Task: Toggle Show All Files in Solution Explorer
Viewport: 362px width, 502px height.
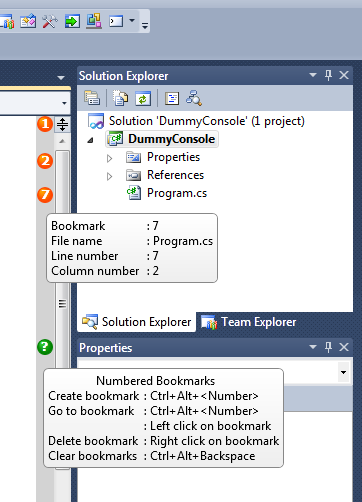Action: (x=120, y=98)
